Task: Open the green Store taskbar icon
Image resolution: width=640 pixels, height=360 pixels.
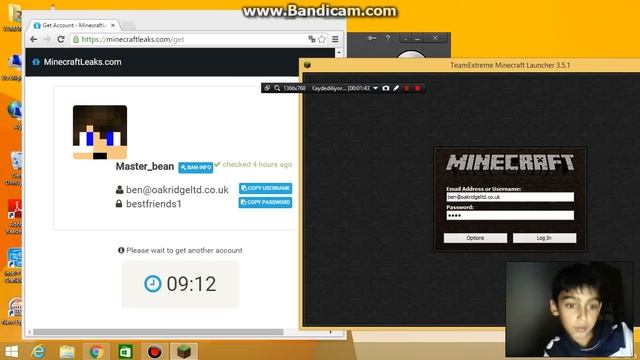Action: [125, 351]
